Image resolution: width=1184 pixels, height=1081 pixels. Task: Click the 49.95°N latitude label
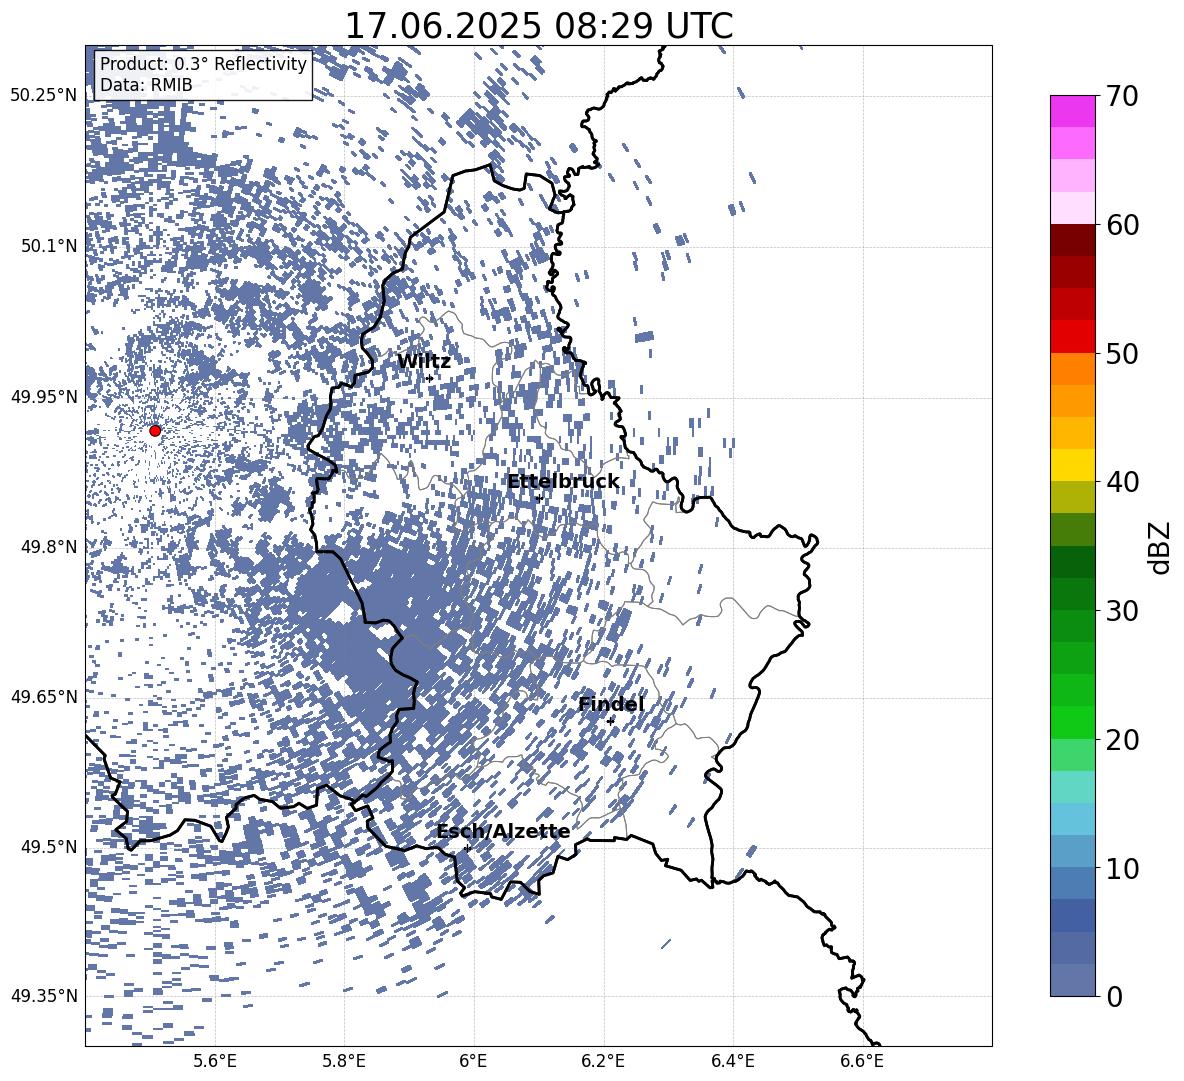pyautogui.click(x=44, y=397)
